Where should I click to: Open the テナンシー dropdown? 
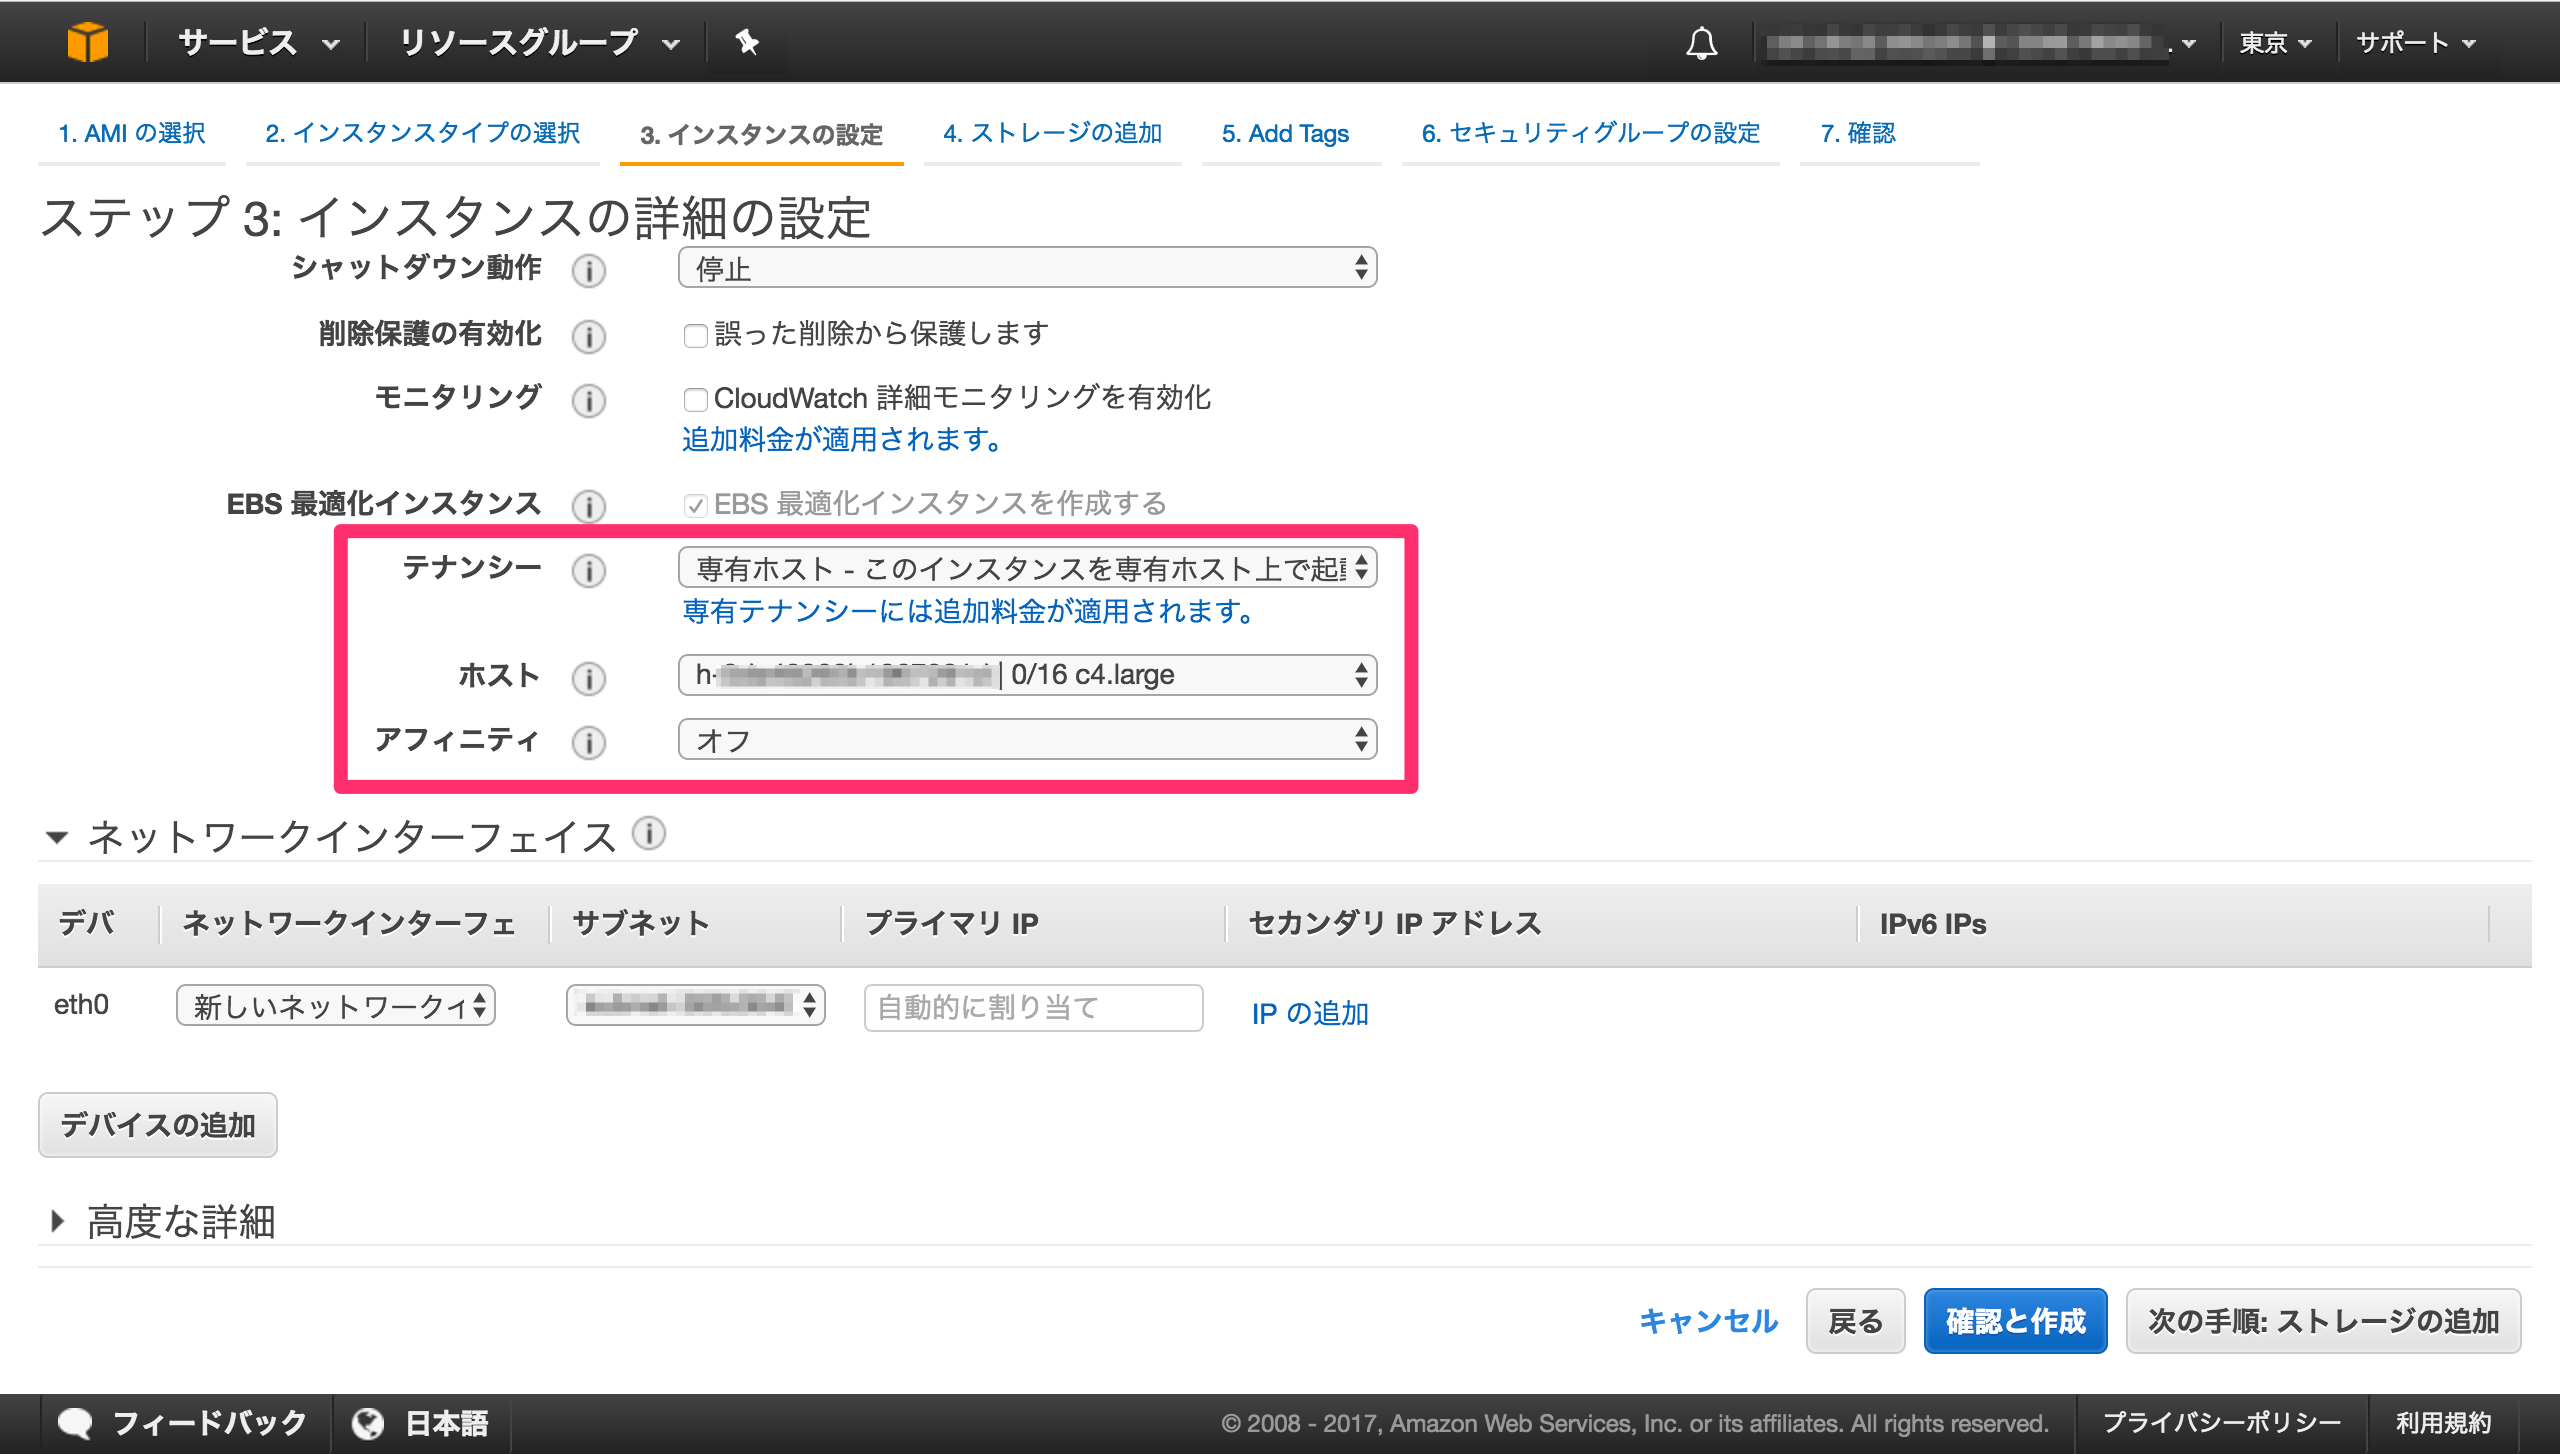(1027, 568)
